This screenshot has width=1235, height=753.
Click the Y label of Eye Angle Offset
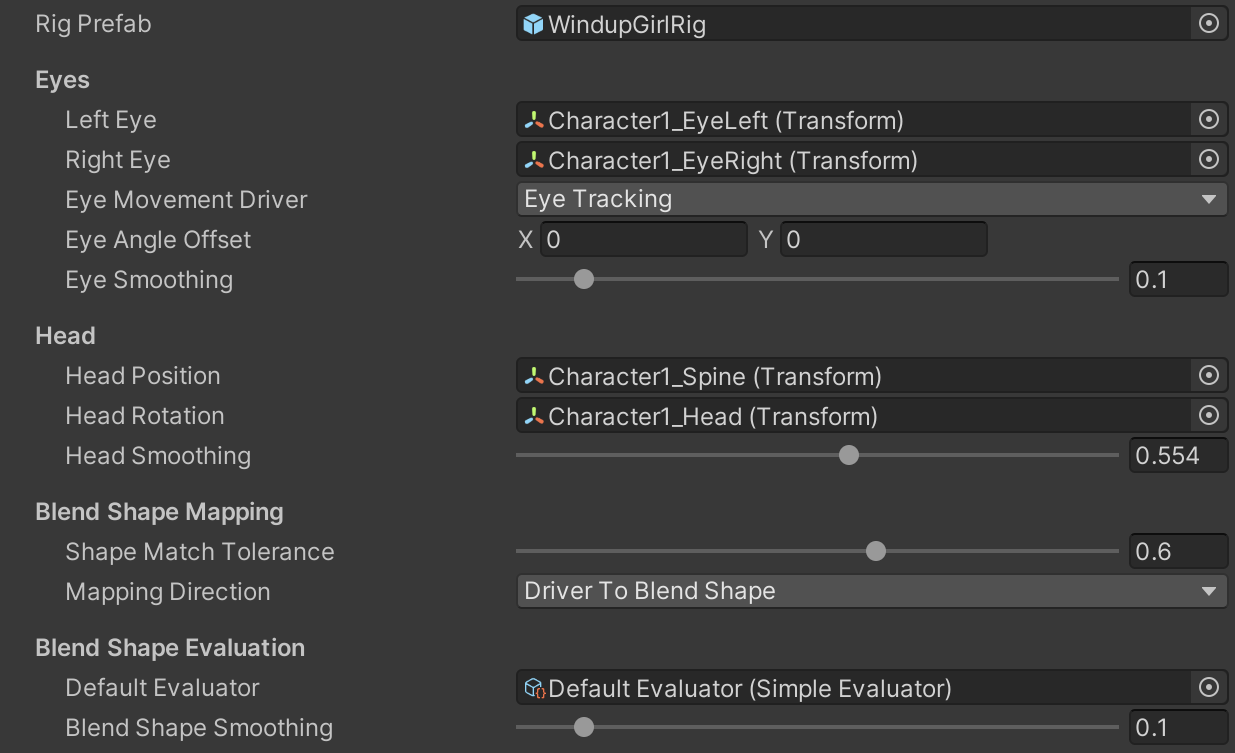tap(766, 240)
